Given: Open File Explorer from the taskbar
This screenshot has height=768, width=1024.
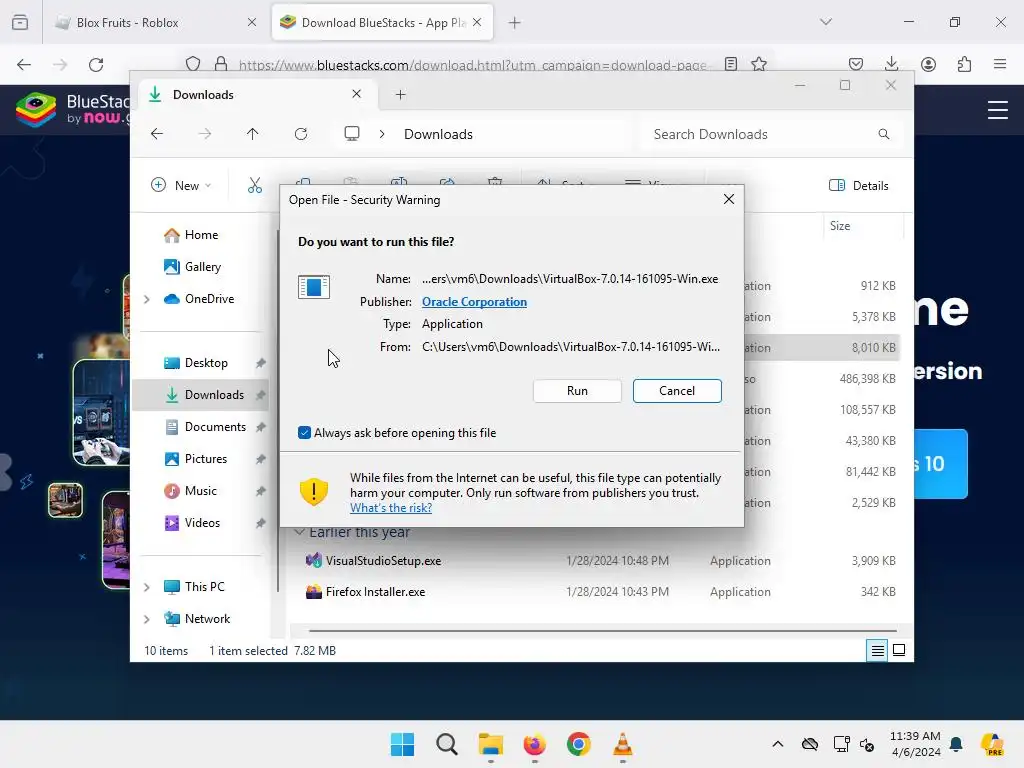Looking at the screenshot, I should point(490,744).
